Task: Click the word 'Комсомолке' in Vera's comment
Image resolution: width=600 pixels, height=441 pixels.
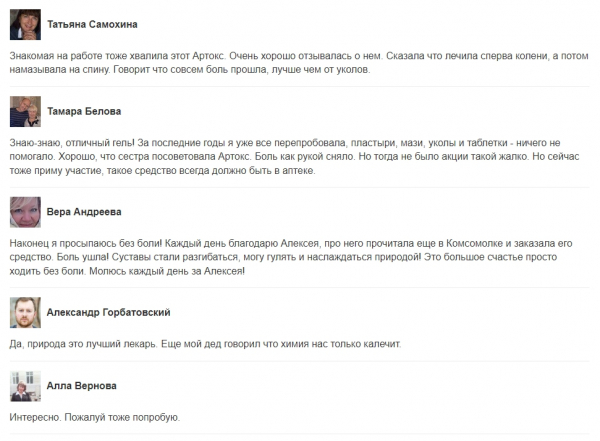Action: pyautogui.click(x=474, y=243)
